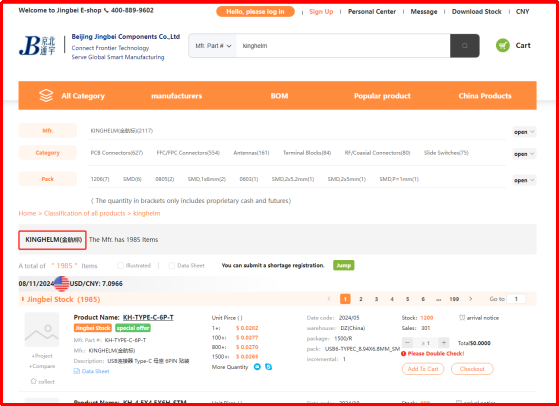This screenshot has width=560, height=406.
Task: Click the +Compare link
Action: [42, 366]
